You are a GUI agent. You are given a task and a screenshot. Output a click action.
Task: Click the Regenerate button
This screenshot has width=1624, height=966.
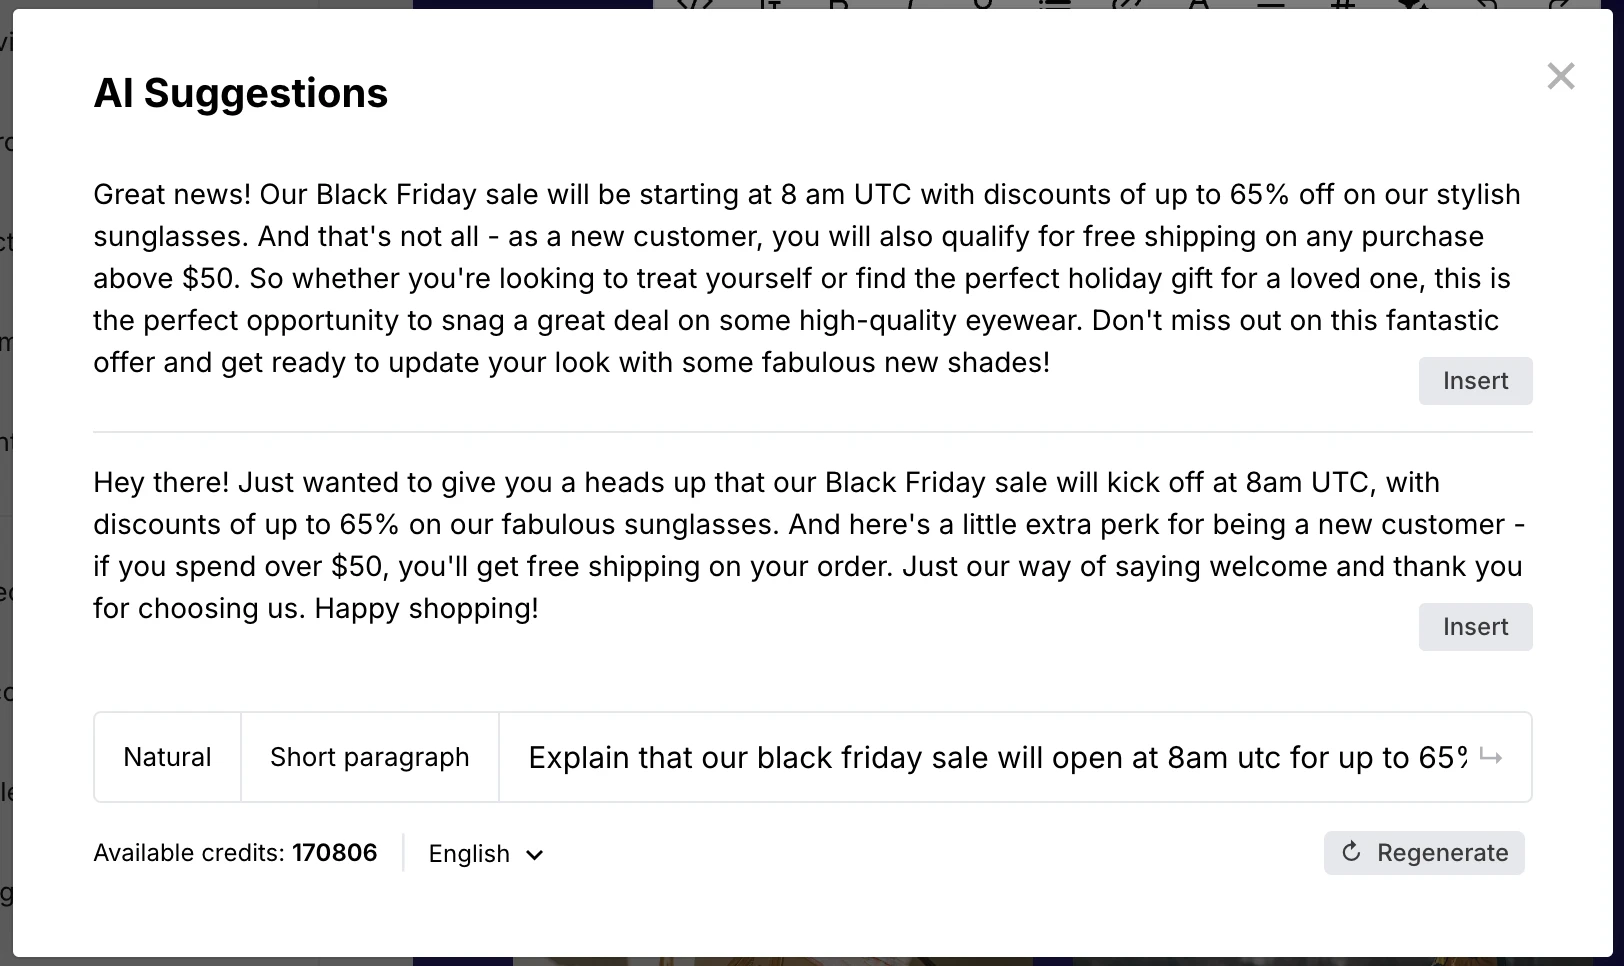[x=1423, y=853]
